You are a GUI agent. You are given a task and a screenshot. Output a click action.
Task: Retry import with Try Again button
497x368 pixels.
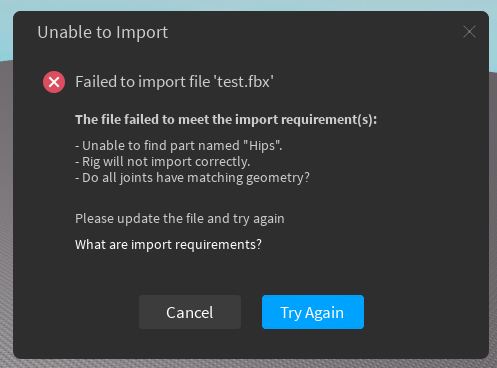[313, 312]
